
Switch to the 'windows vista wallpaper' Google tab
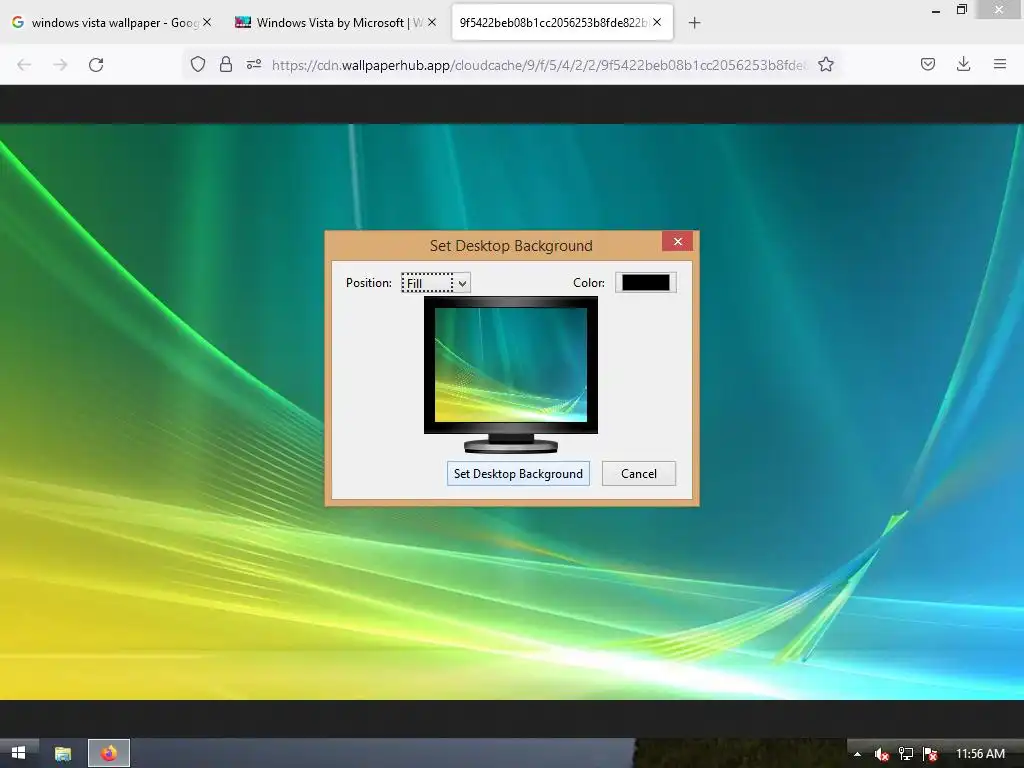[114, 23]
